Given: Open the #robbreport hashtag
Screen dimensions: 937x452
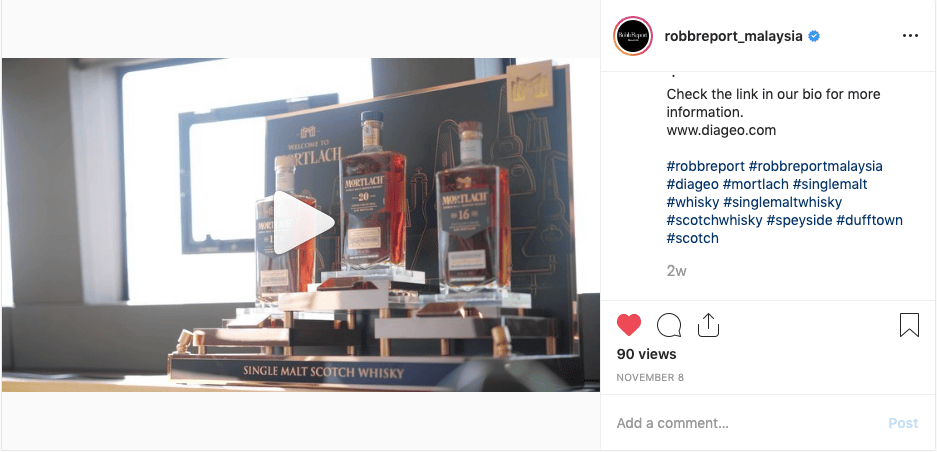Looking at the screenshot, I should pos(705,166).
